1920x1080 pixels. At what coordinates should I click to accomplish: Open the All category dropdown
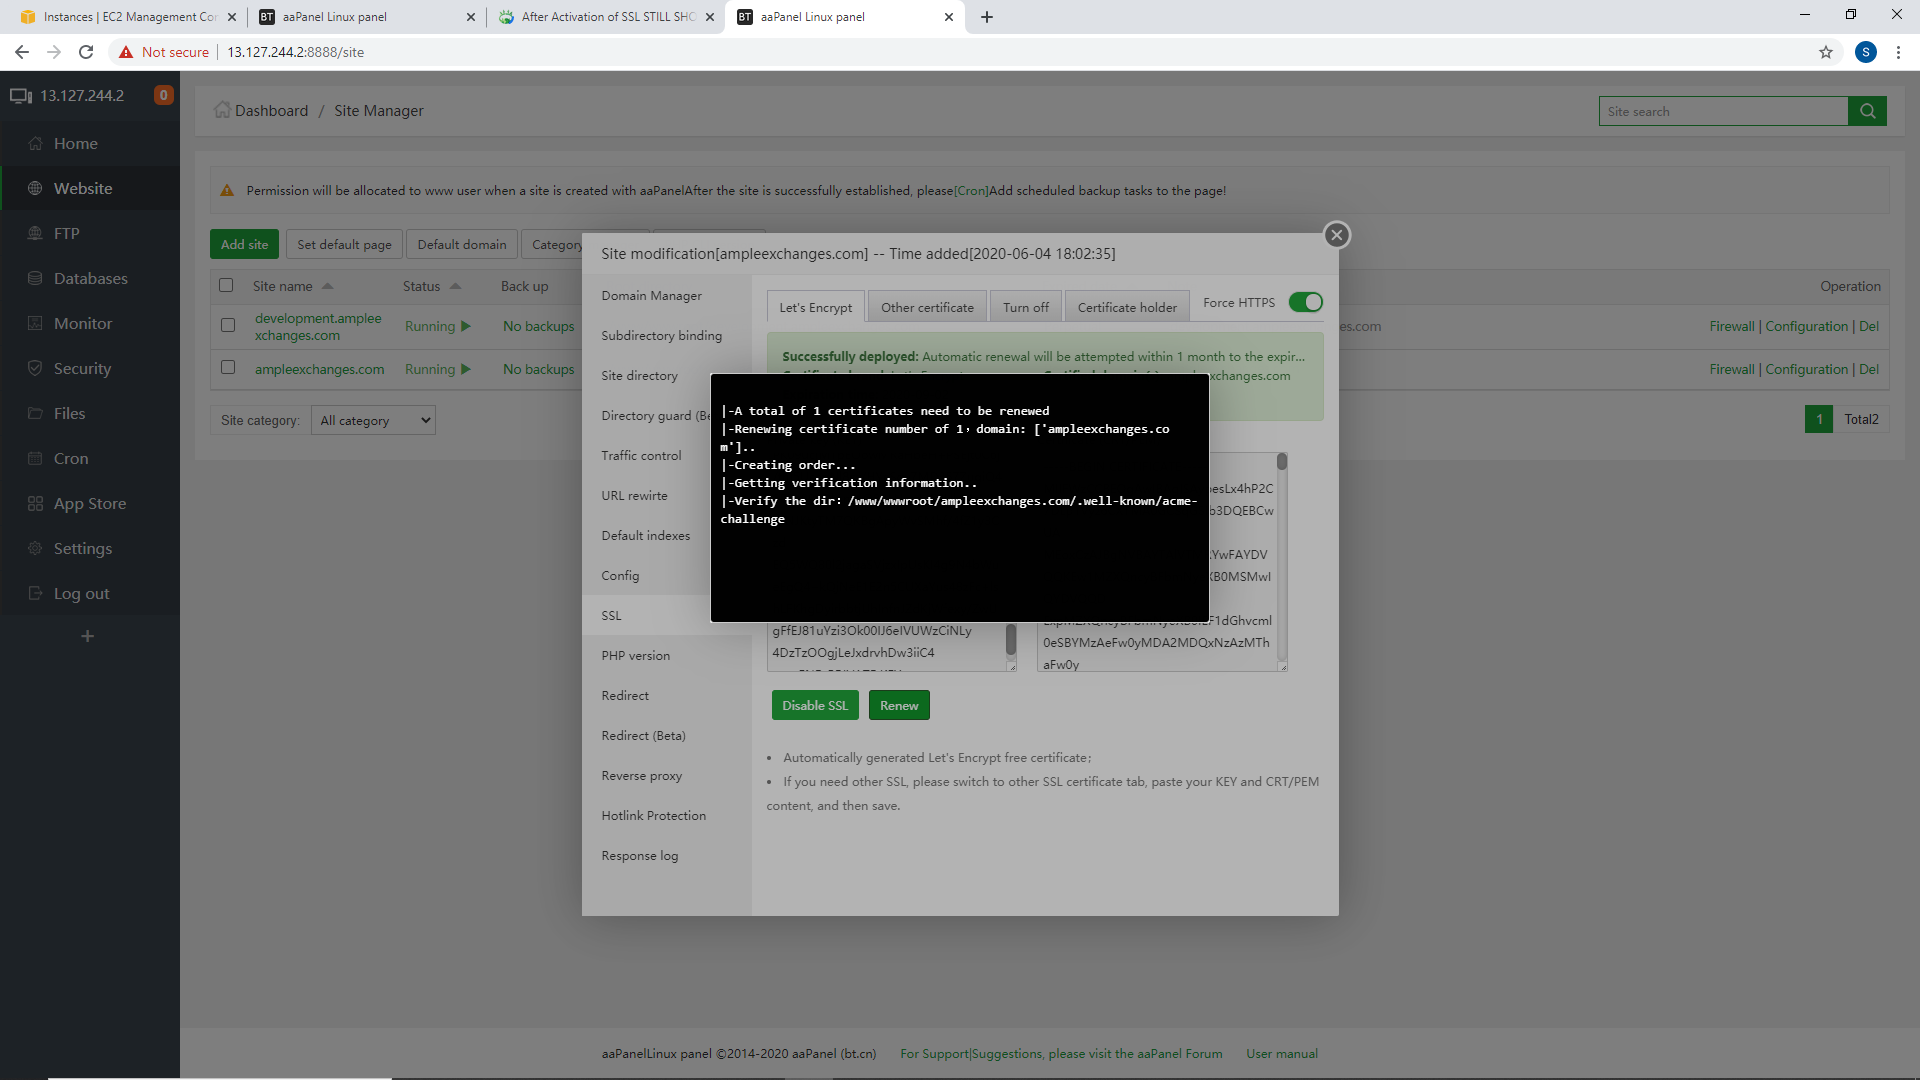pyautogui.click(x=374, y=420)
